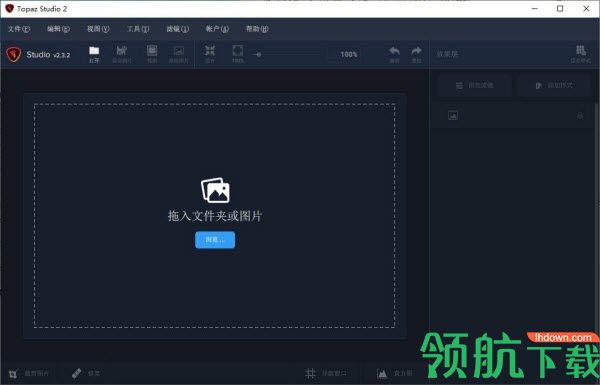
Task: Open the 文件(F) menu
Action: point(19,29)
